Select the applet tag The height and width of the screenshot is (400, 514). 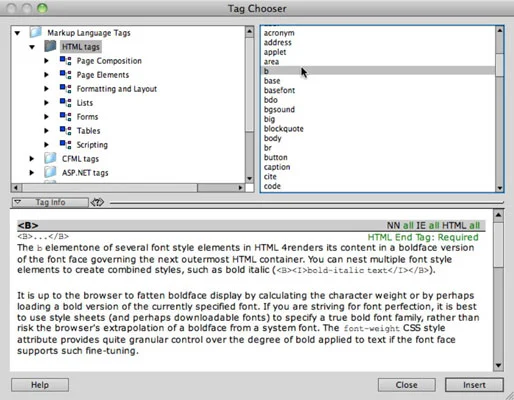click(275, 52)
